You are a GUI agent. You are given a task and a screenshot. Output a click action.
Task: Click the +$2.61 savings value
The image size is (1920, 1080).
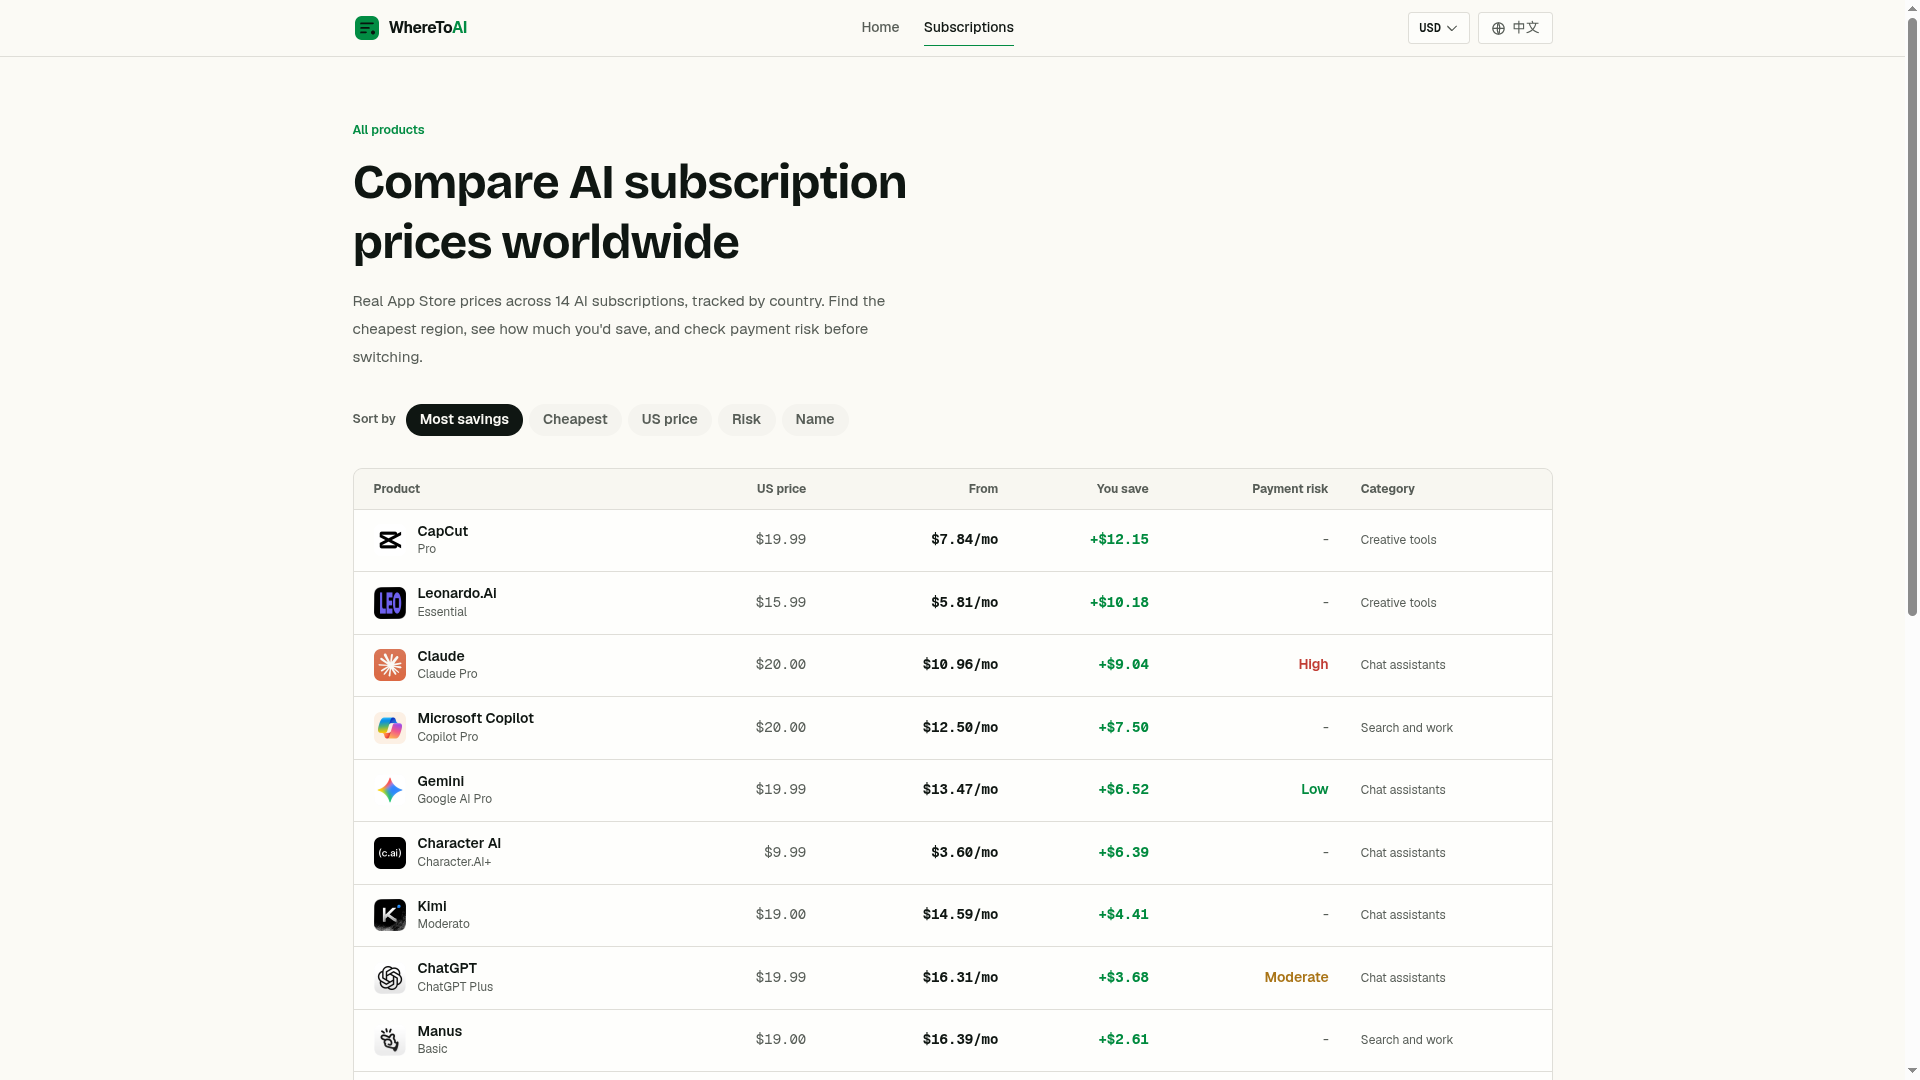(1123, 1040)
